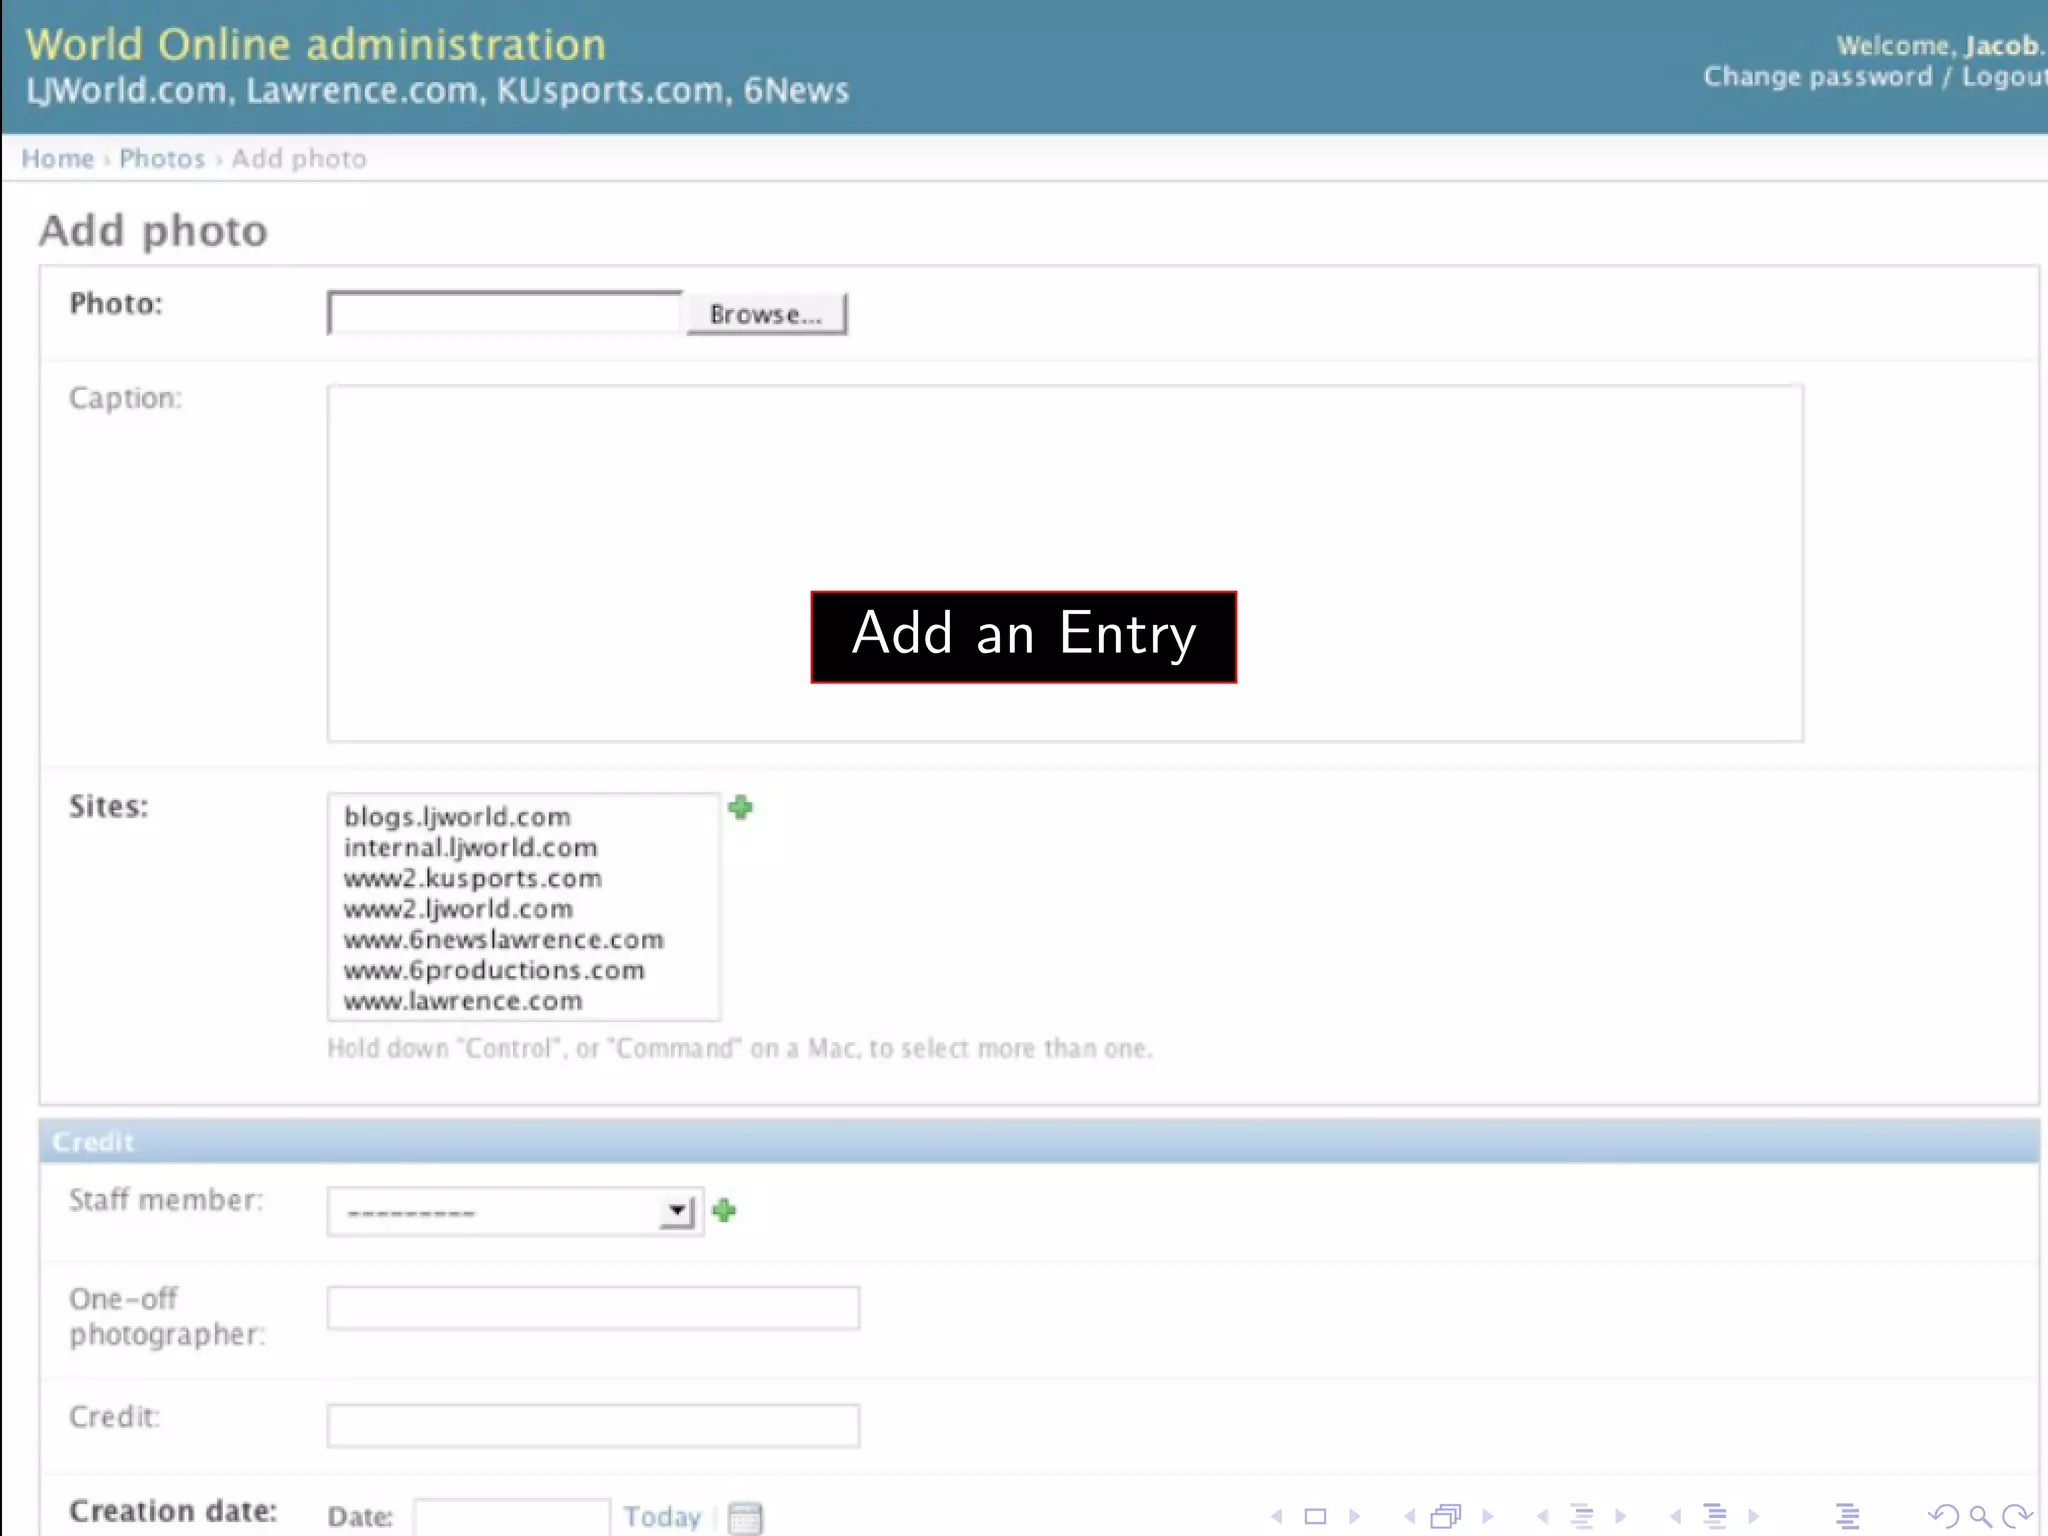This screenshot has height=1536, width=2048.
Task: Go to Home breadcrumb link
Action: coord(57,159)
